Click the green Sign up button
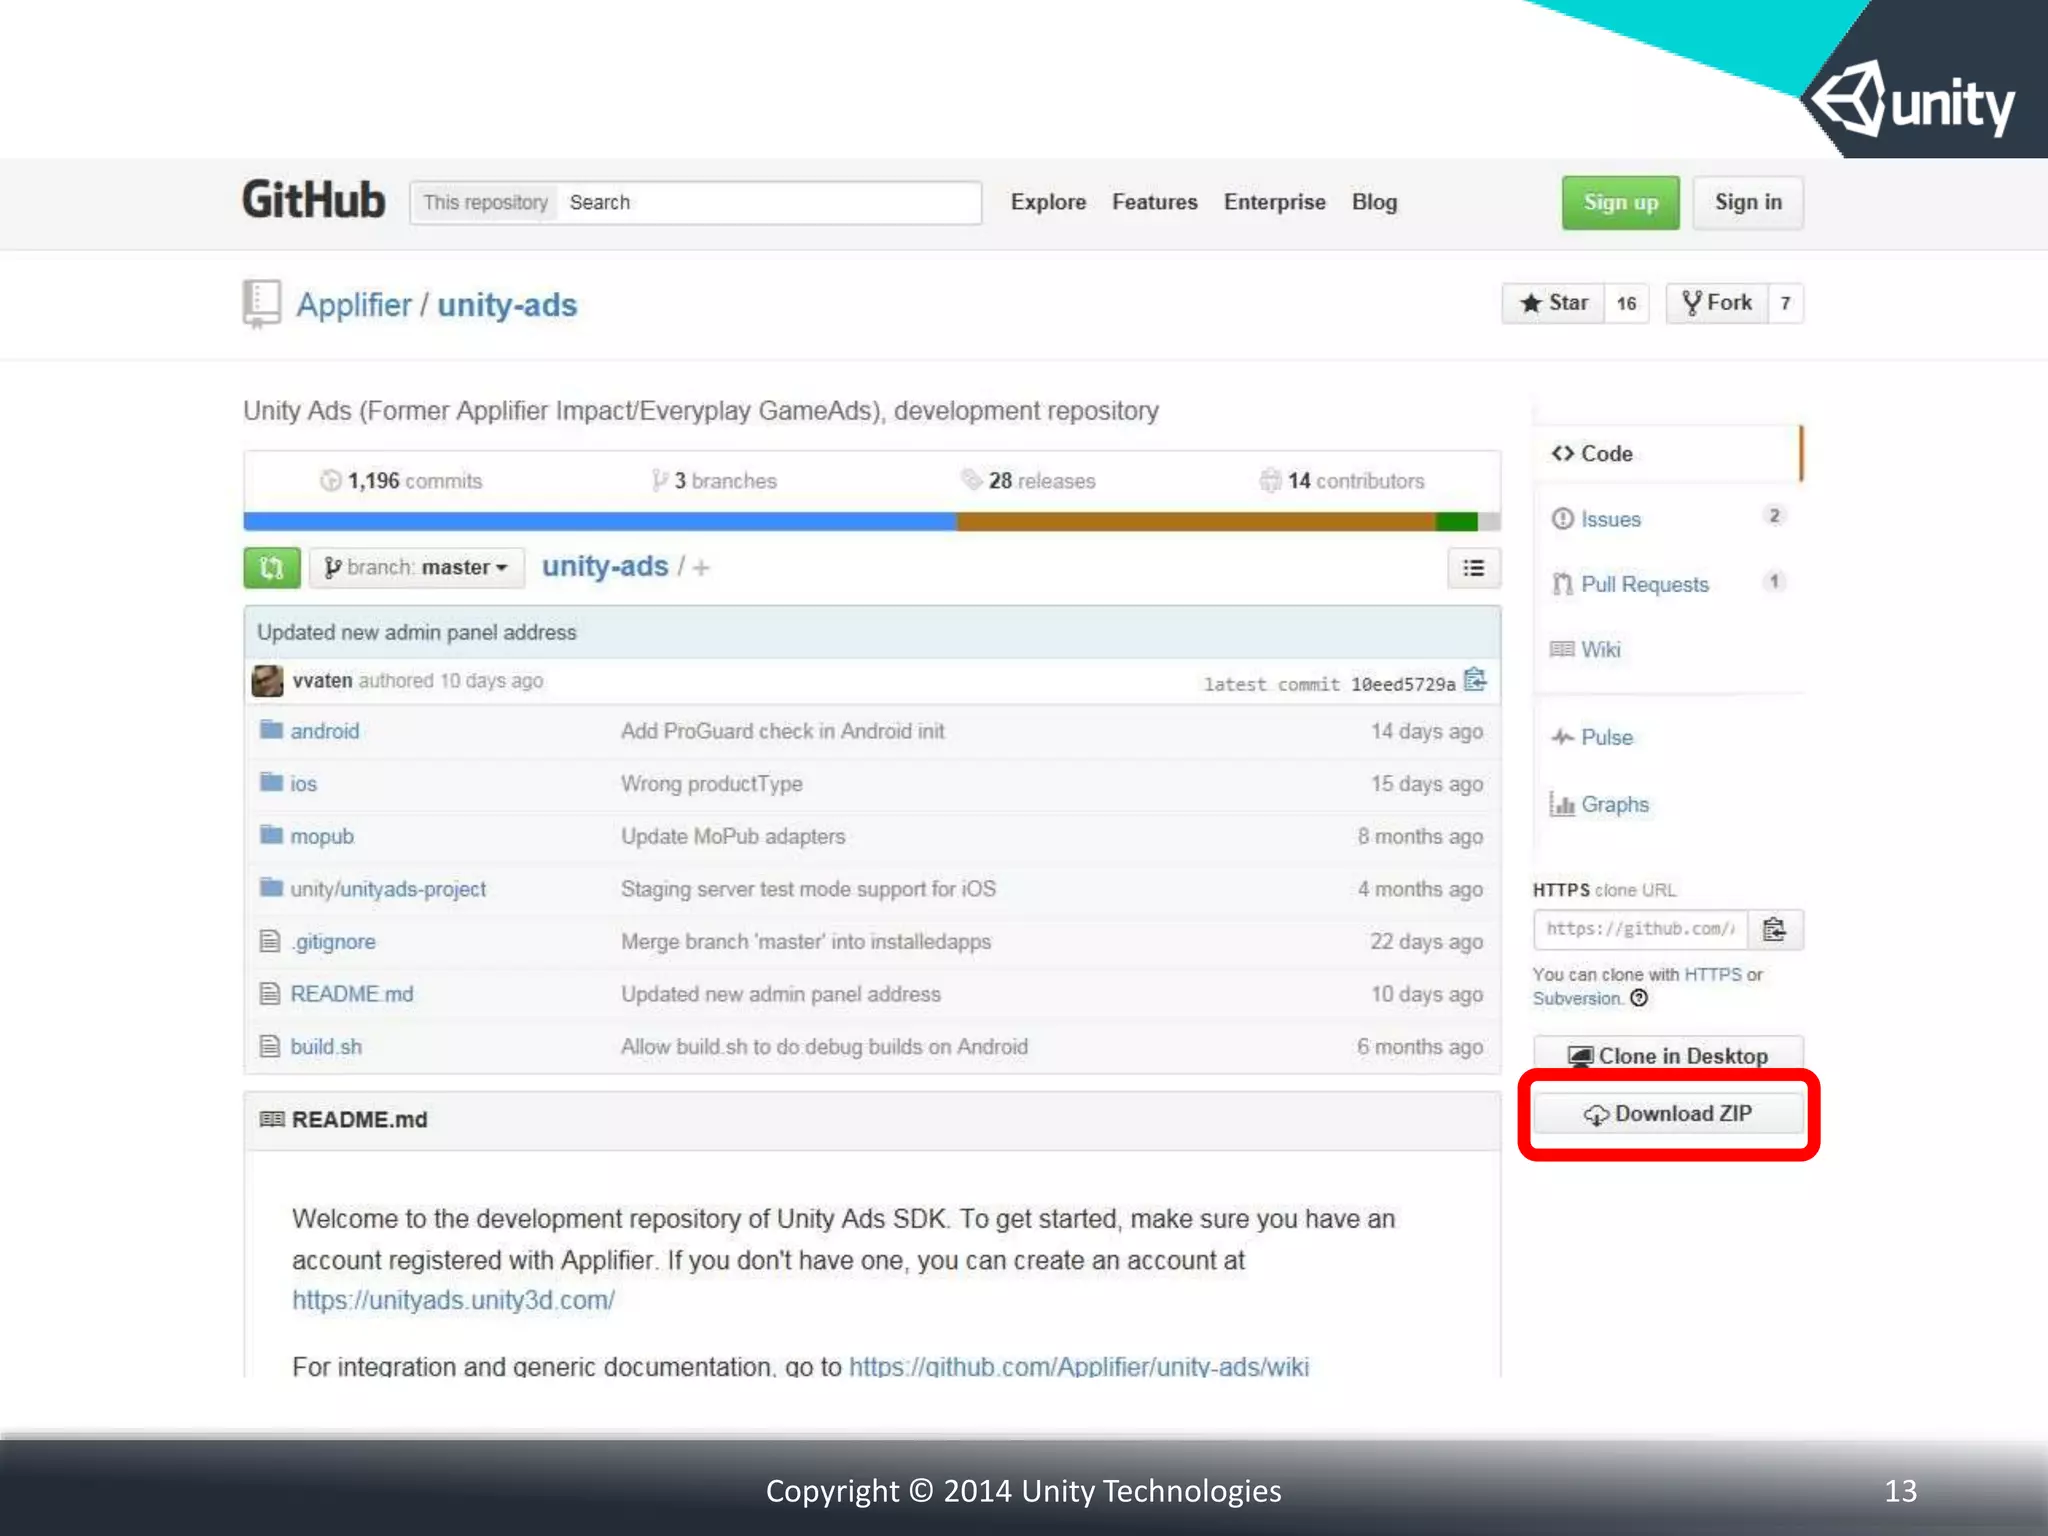The height and width of the screenshot is (1536, 2048). point(1620,203)
